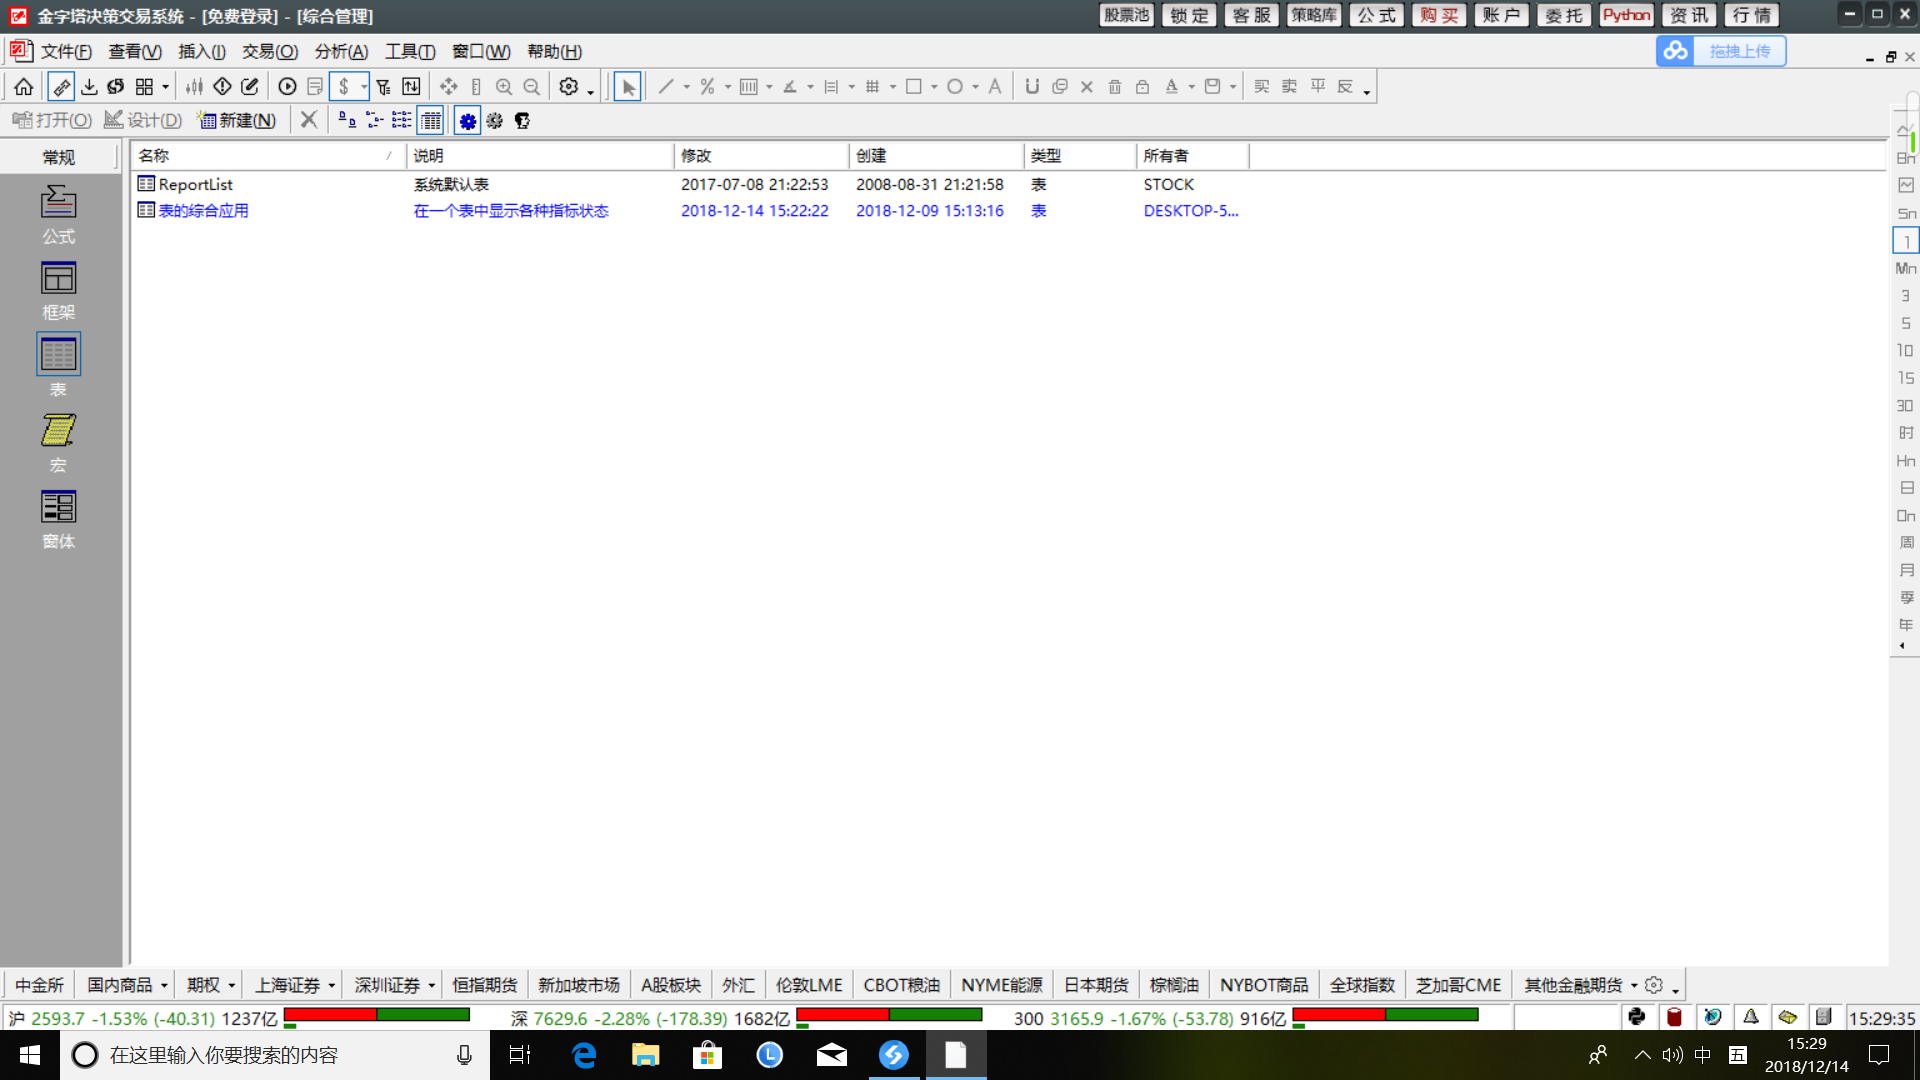
Task: Switch to list view mode
Action: pyautogui.click(x=402, y=121)
